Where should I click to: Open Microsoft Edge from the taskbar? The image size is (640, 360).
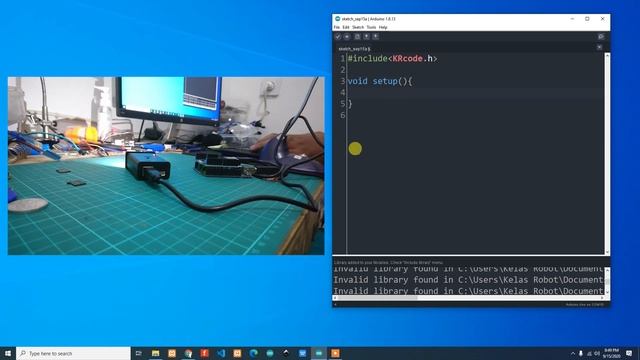pos(253,353)
